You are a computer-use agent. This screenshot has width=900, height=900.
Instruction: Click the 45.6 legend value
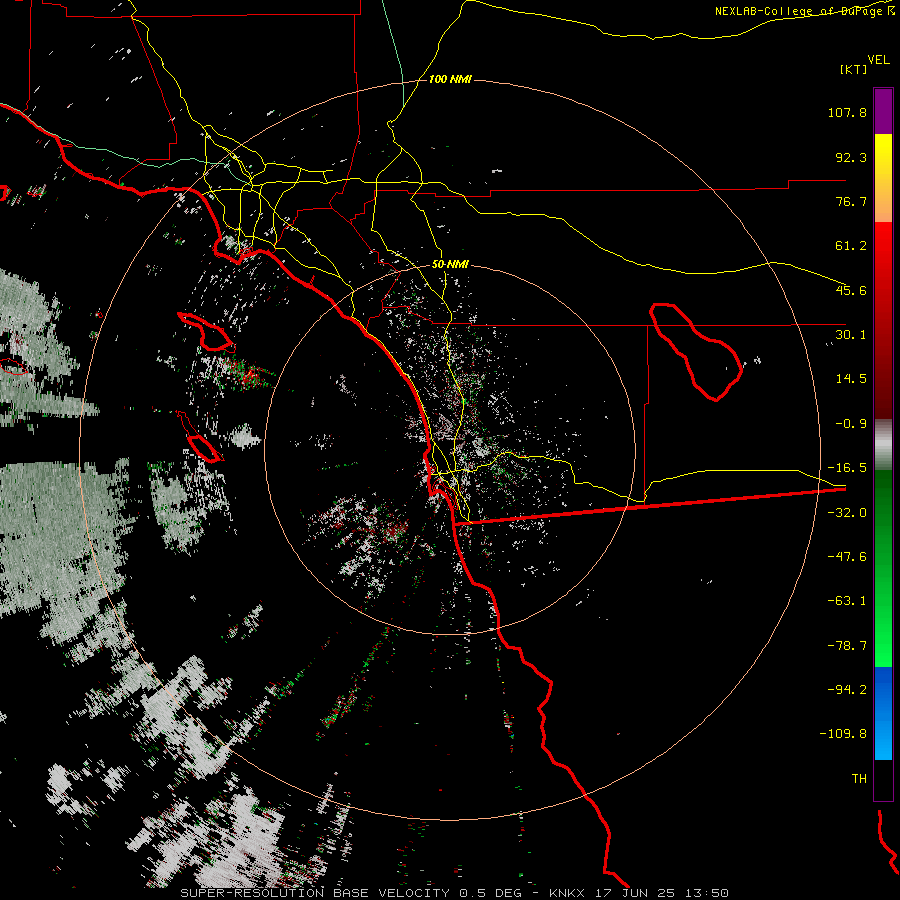click(x=851, y=290)
